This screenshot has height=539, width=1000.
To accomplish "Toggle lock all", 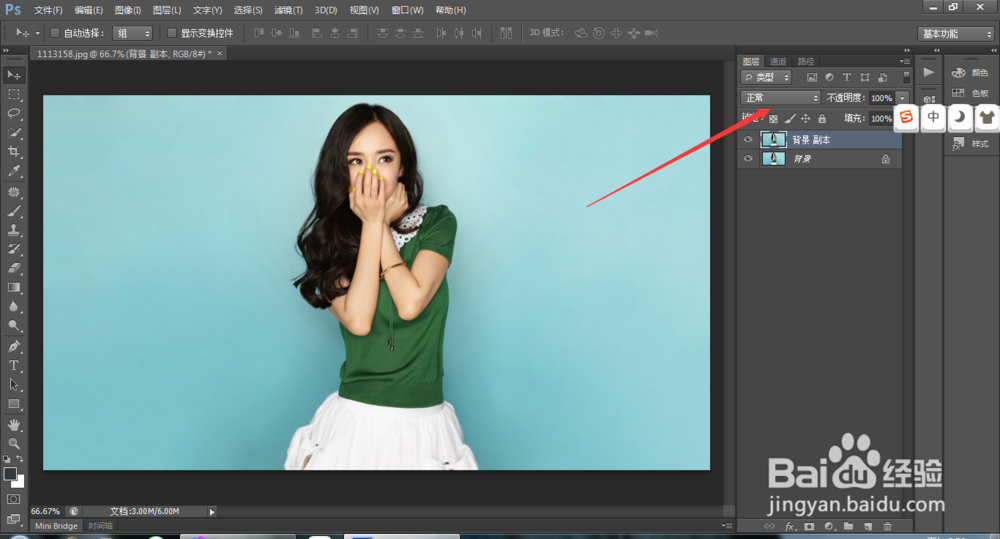I will coord(822,119).
